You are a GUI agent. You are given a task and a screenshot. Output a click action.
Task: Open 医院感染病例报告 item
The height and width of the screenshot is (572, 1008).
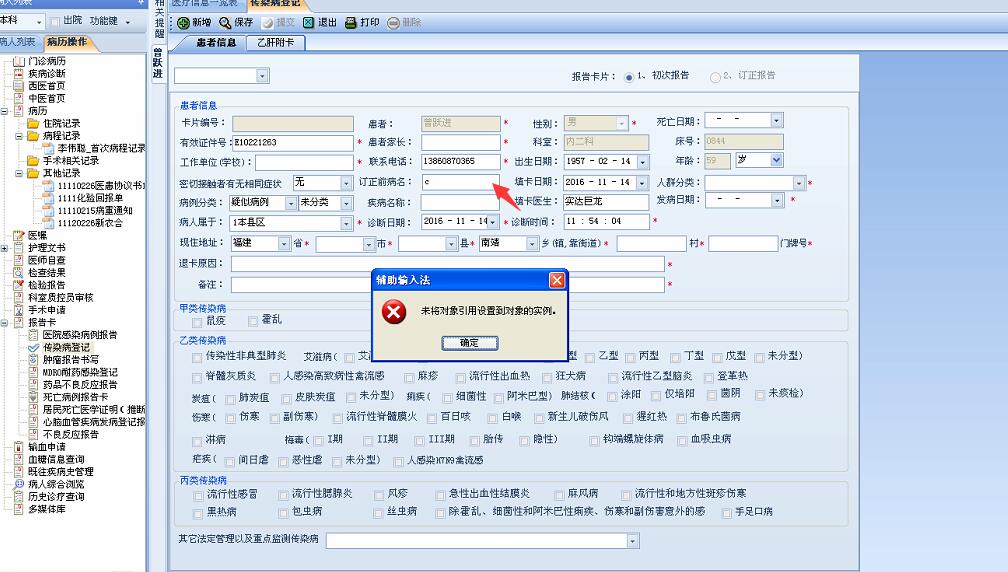(80, 335)
